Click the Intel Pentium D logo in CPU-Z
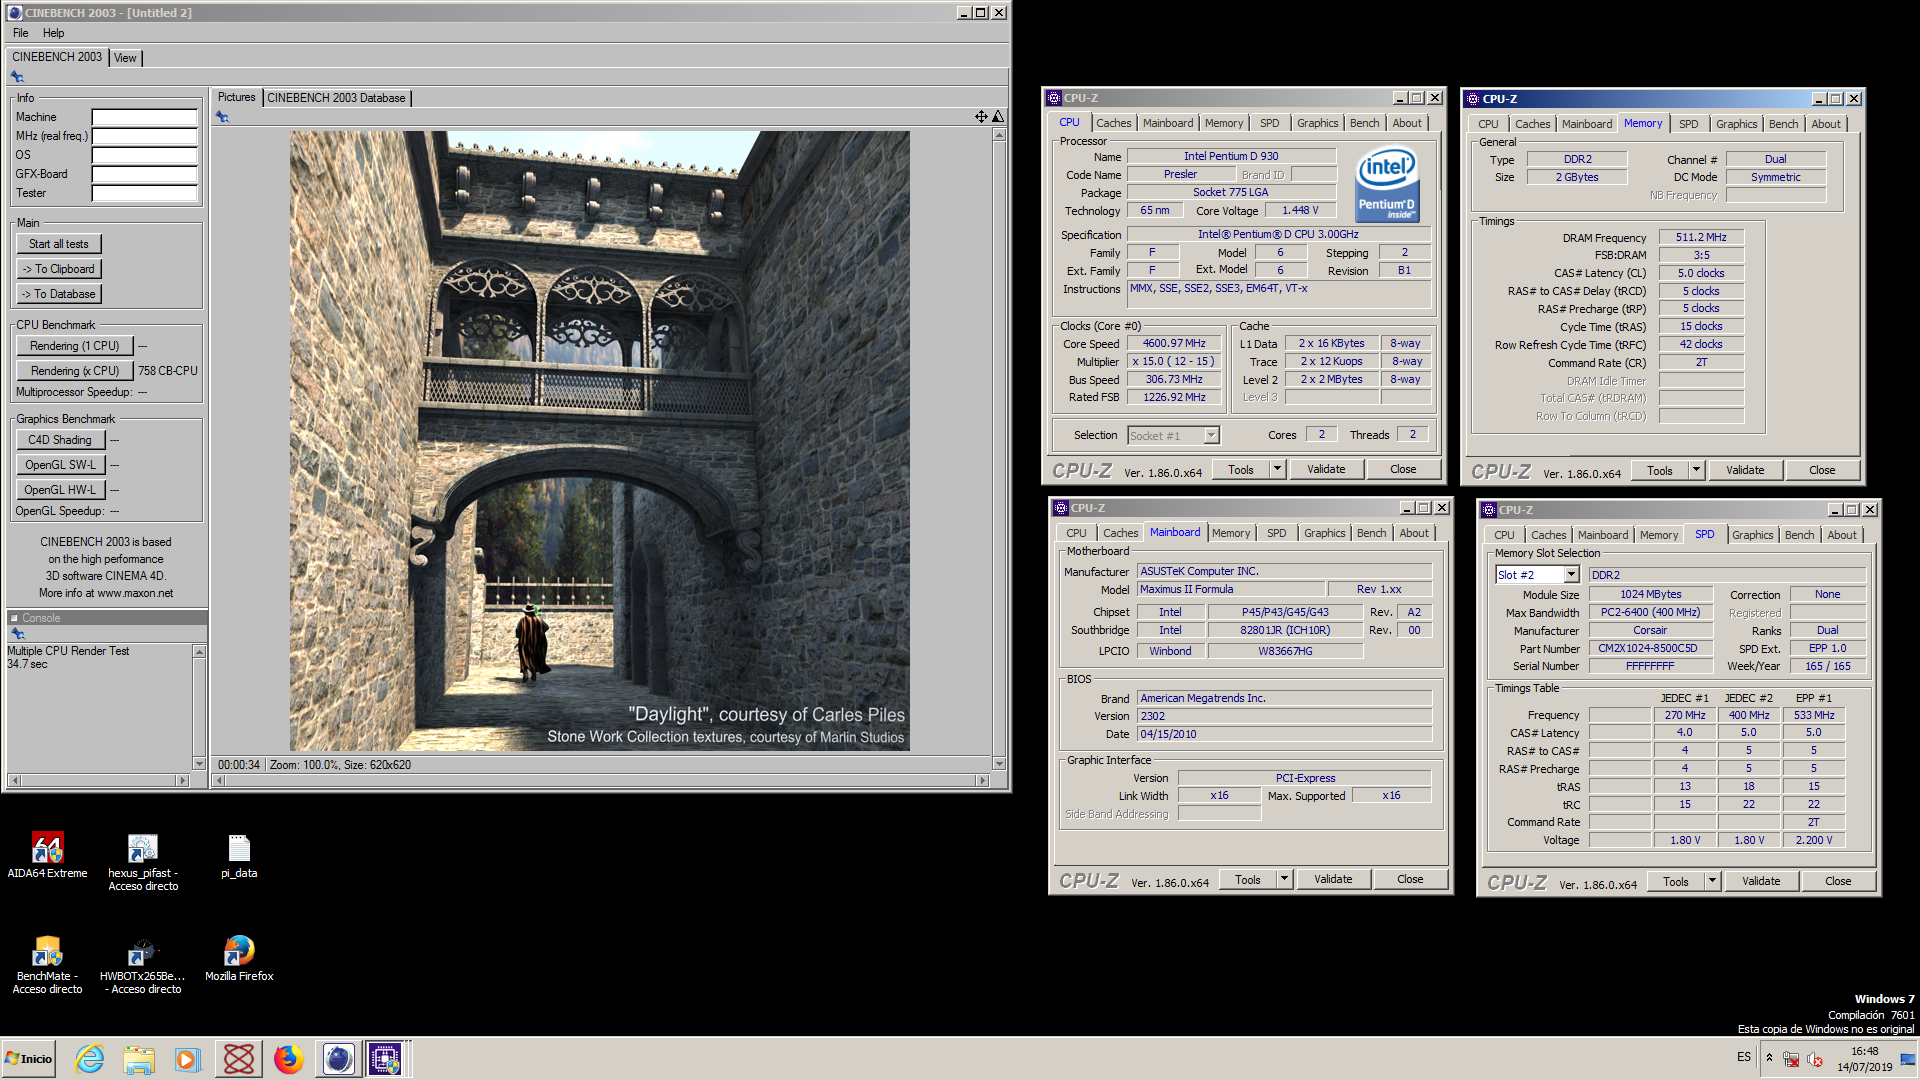The height and width of the screenshot is (1080, 1920). click(1387, 186)
